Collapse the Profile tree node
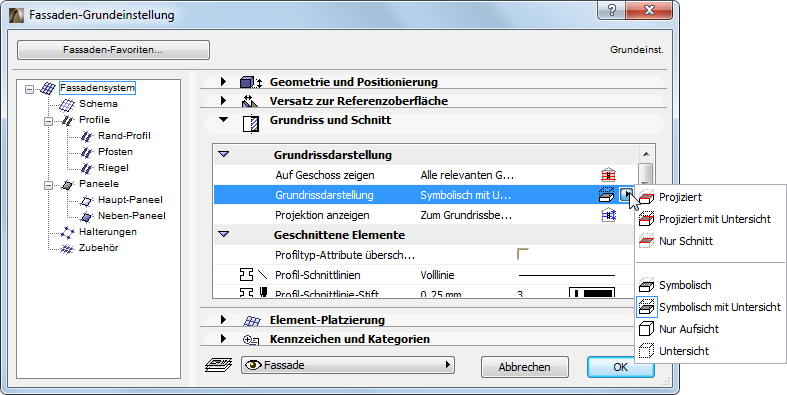Viewport: 787px width, 395px height. point(48,121)
